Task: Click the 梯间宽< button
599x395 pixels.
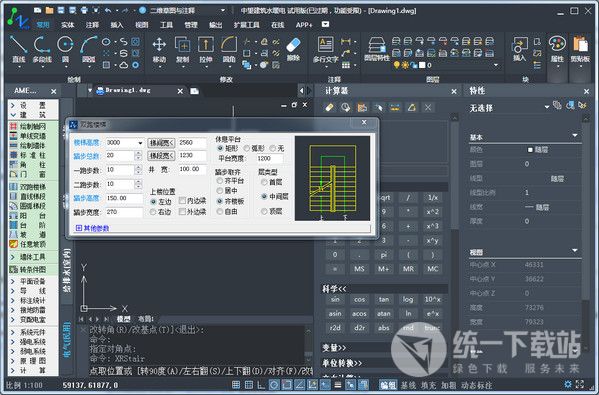Action: click(162, 143)
